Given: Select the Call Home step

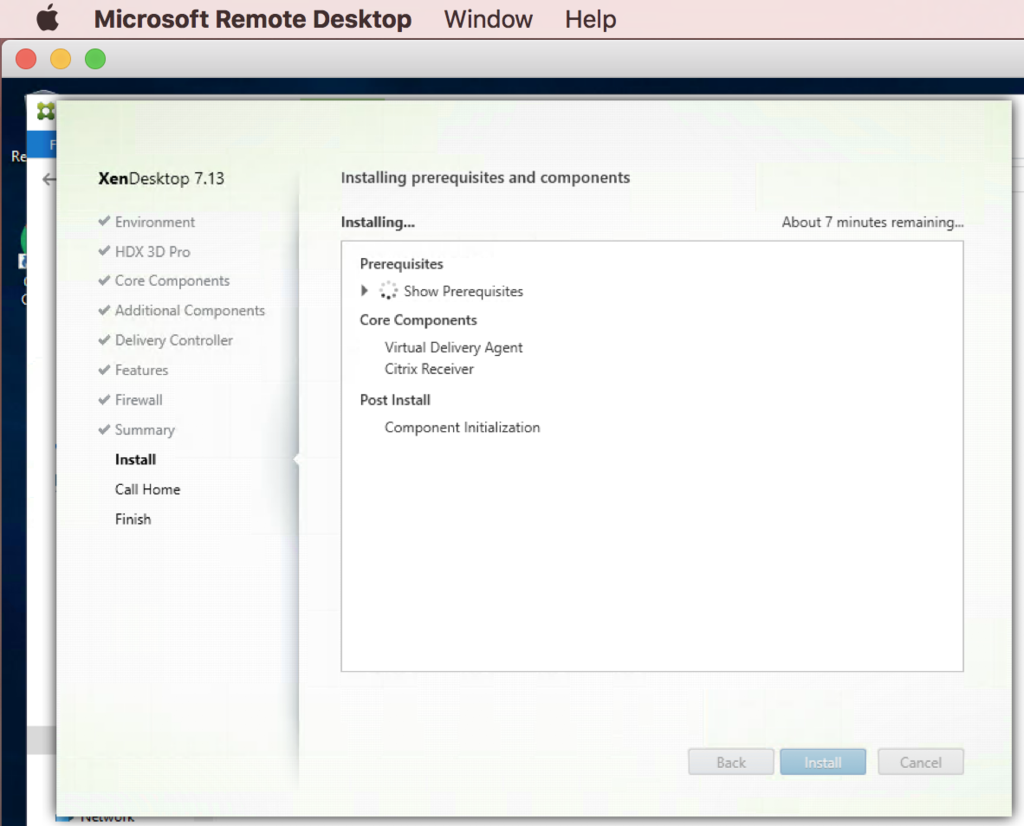Looking at the screenshot, I should [x=148, y=489].
